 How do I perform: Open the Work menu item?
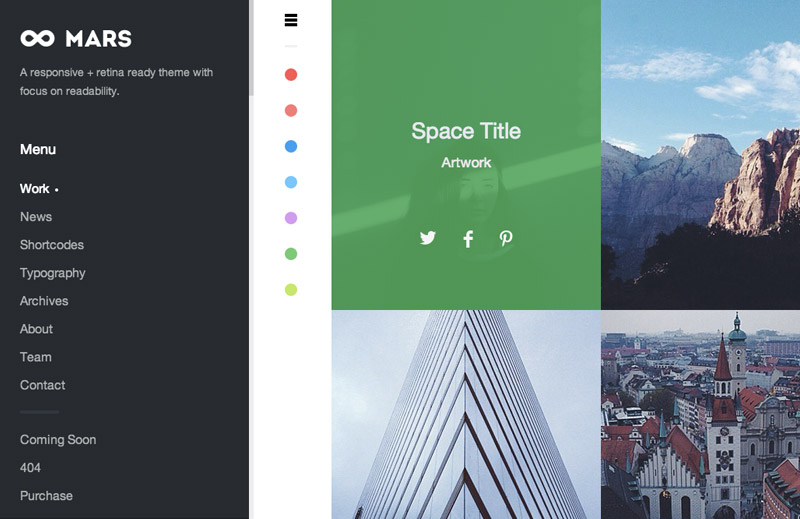(35, 189)
